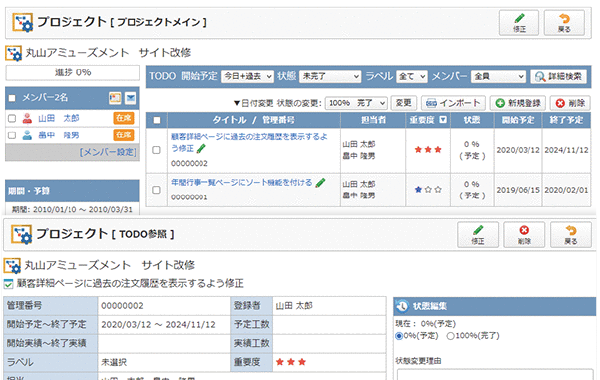Viewport: 600px width, 380px height.
Task: Open the ラベル dropdown showing 全て
Action: pos(412,76)
